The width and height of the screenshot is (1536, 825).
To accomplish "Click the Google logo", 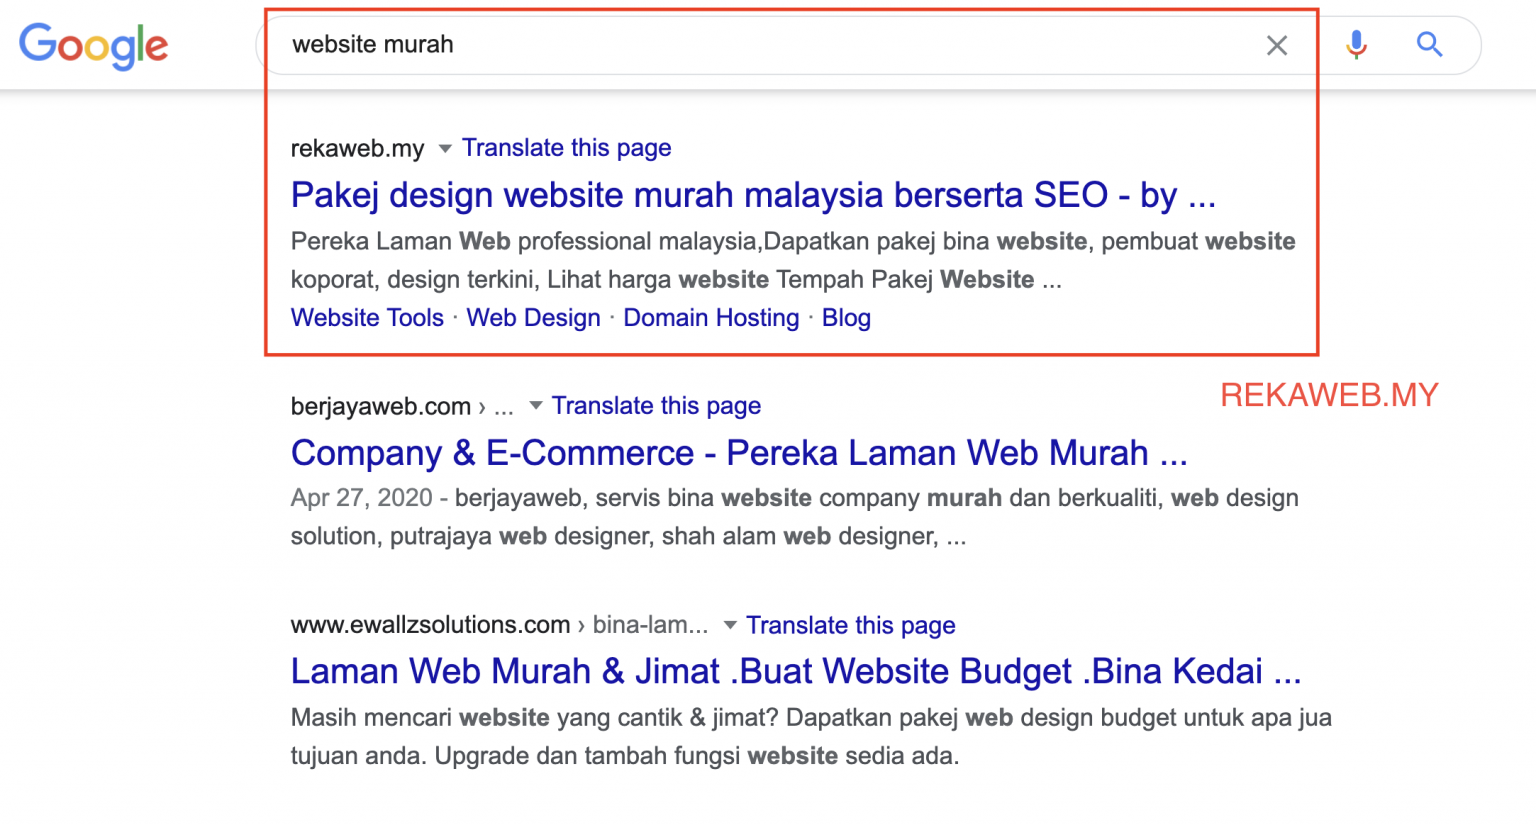I will click(94, 45).
